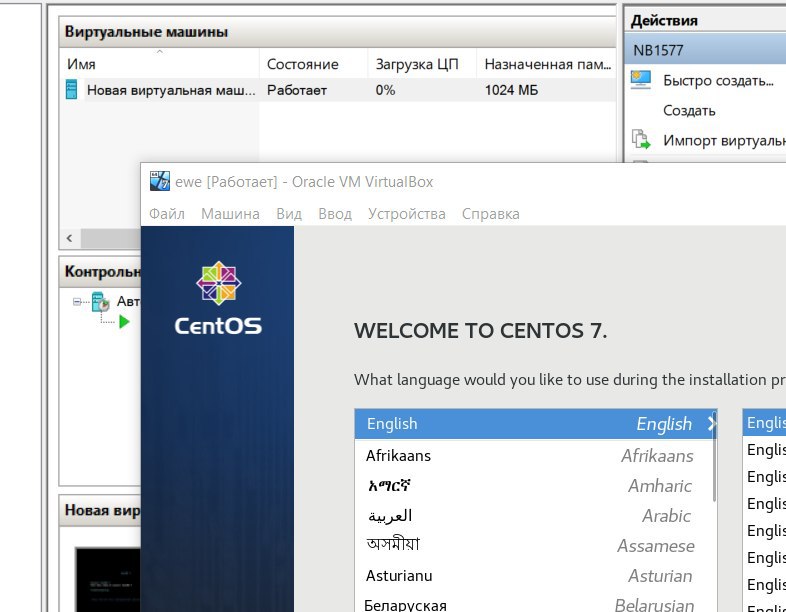Click the Работает status cell
This screenshot has width=786, height=612.
[297, 90]
